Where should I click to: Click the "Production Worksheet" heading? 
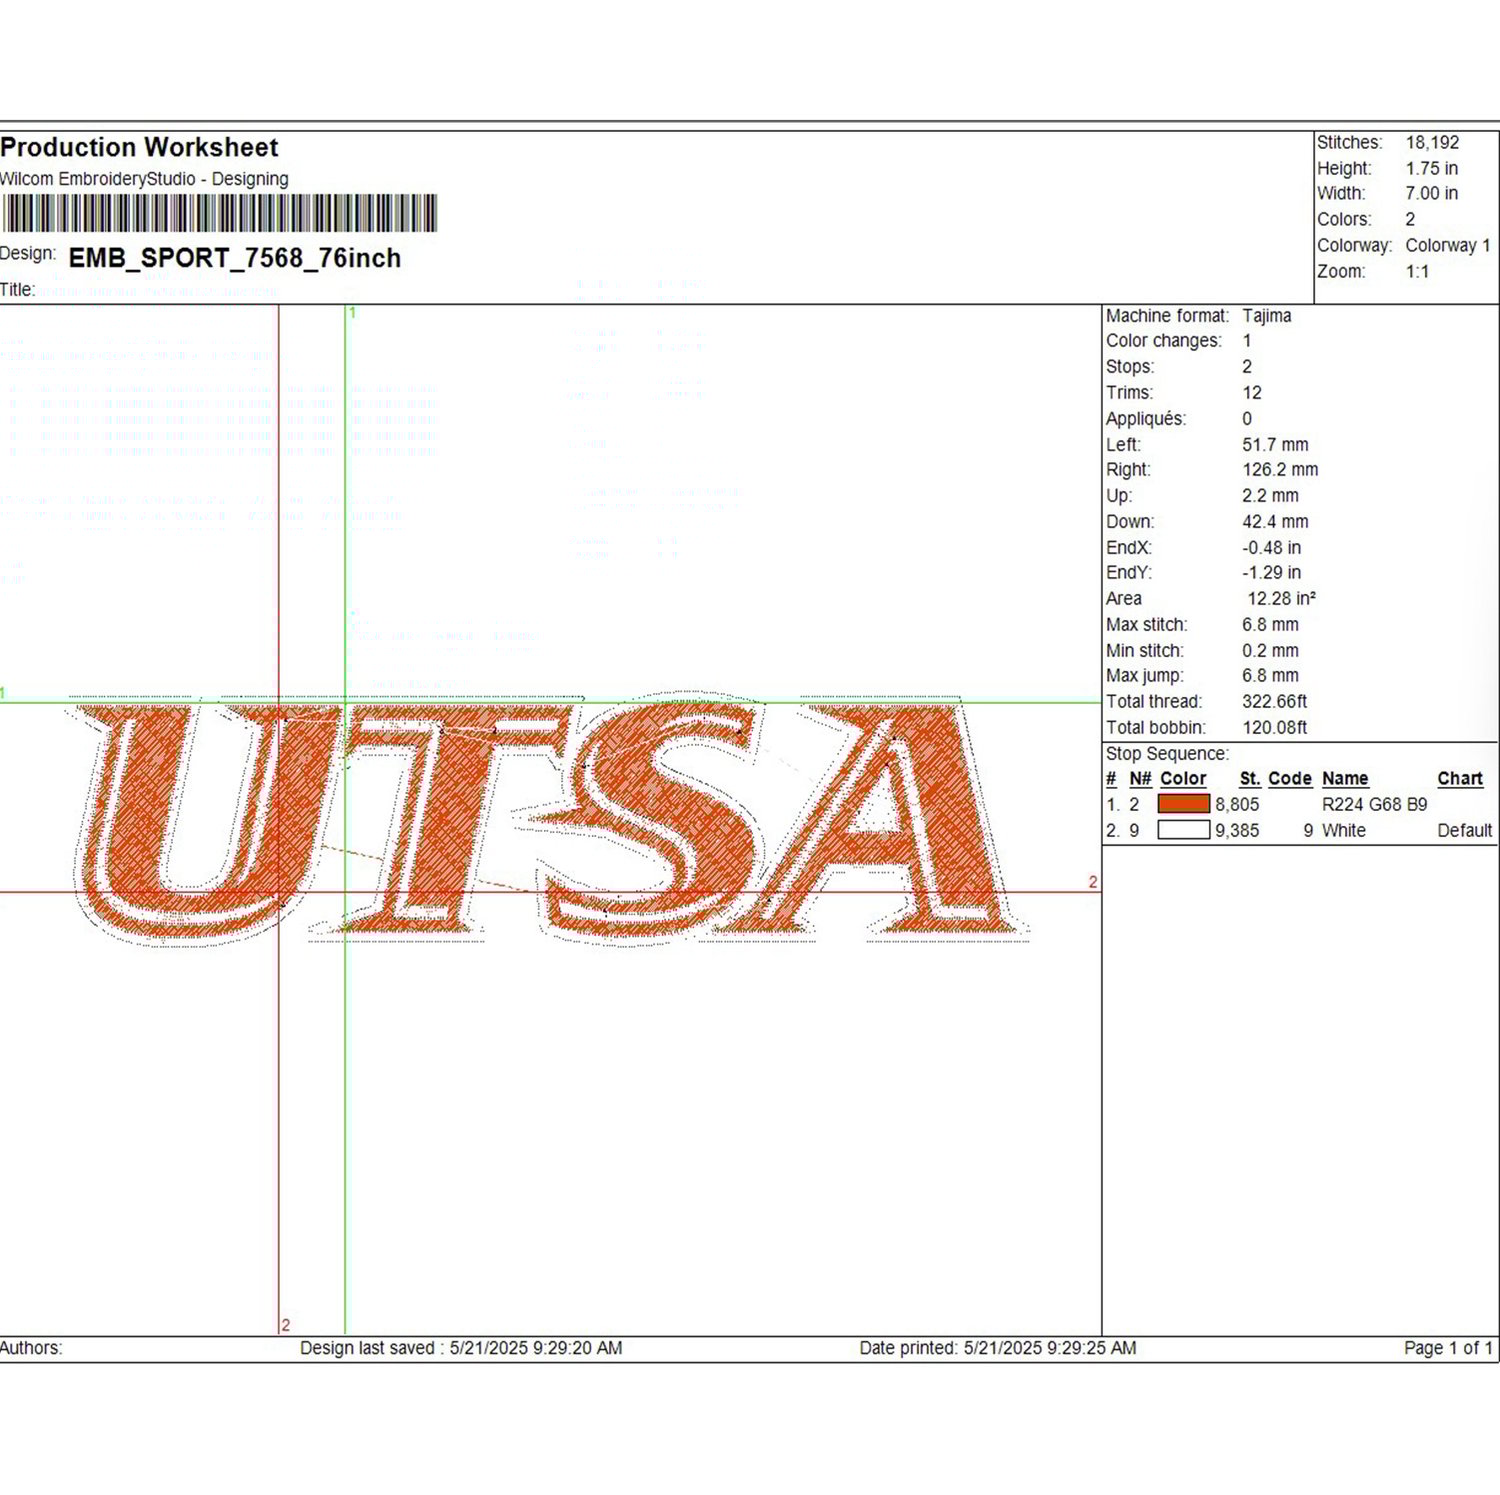(x=139, y=148)
